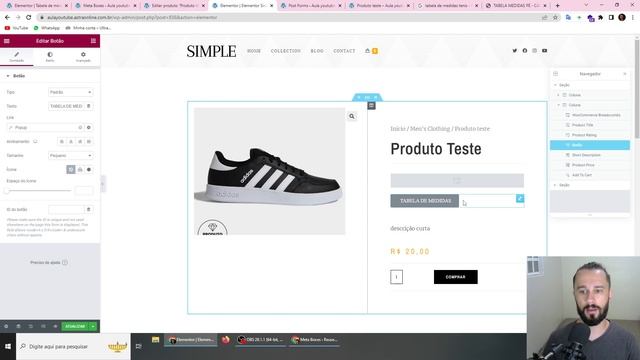Open dynamic tags for ID do botão

(x=89, y=209)
